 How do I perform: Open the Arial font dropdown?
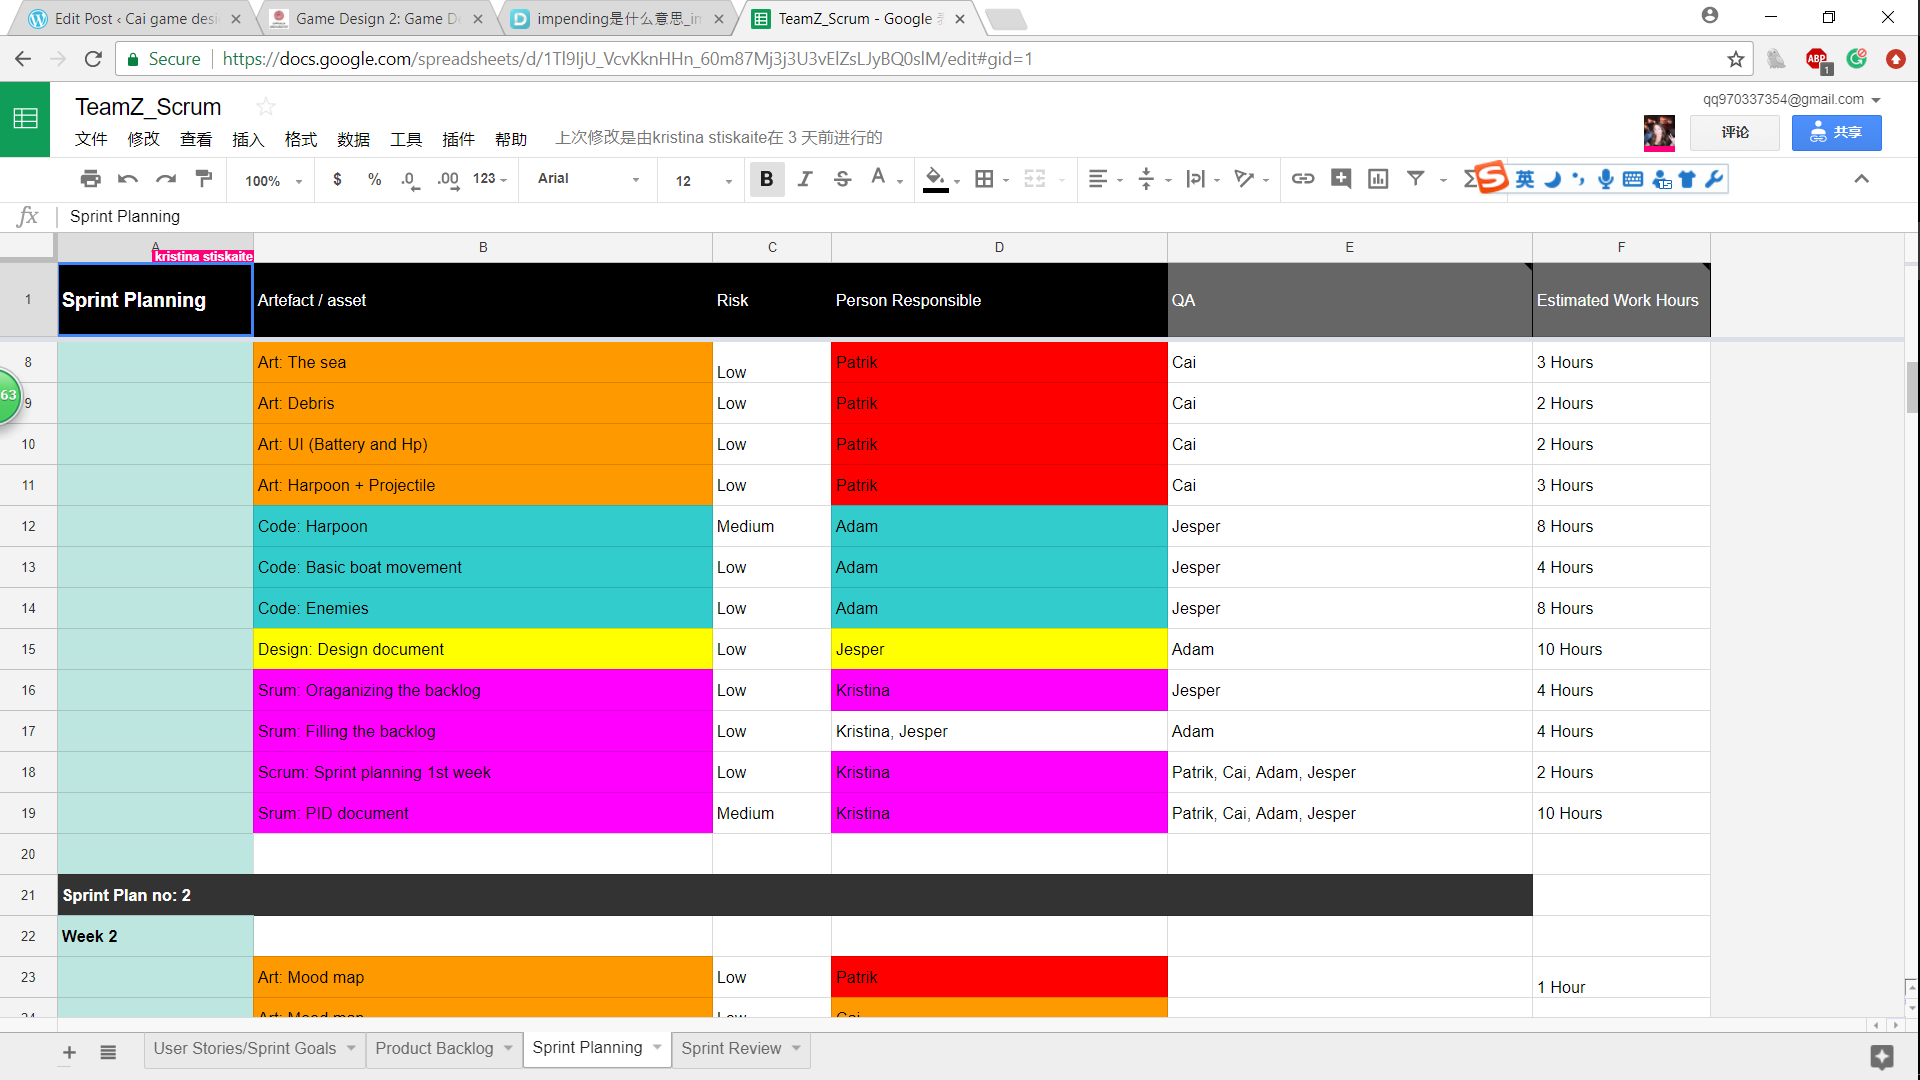(x=588, y=179)
